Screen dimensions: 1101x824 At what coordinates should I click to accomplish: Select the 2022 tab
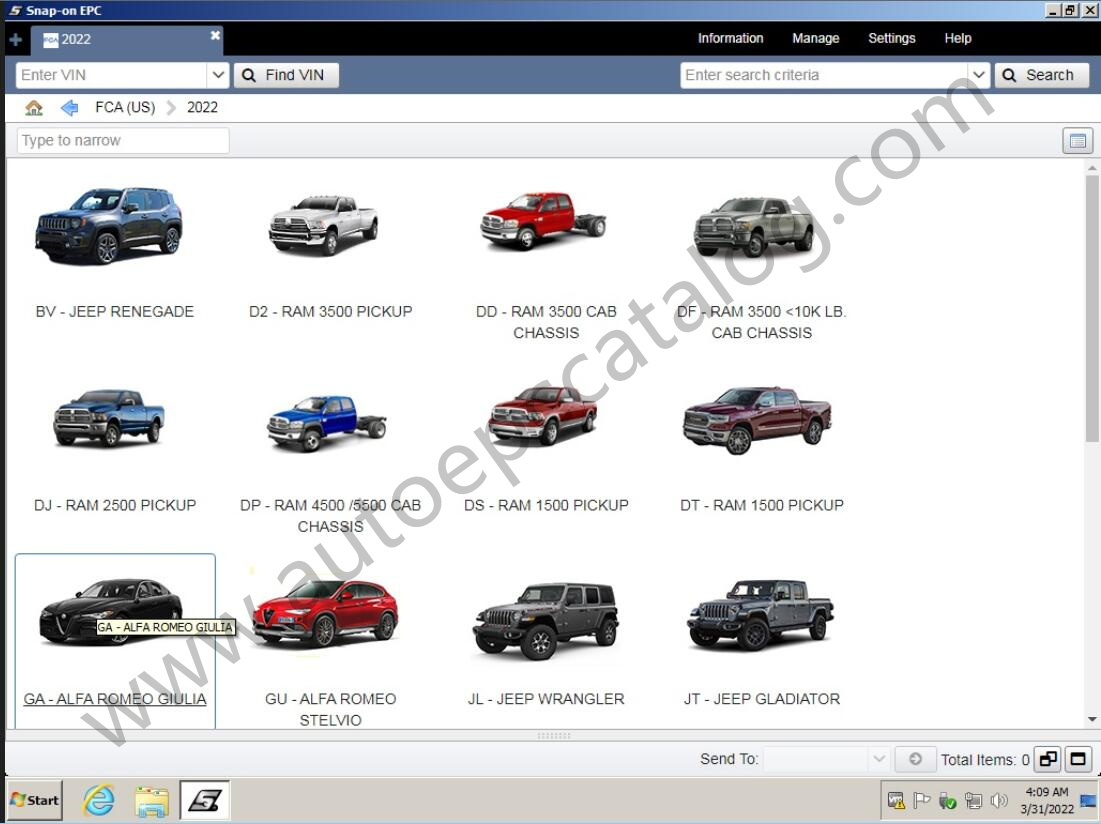pyautogui.click(x=126, y=40)
